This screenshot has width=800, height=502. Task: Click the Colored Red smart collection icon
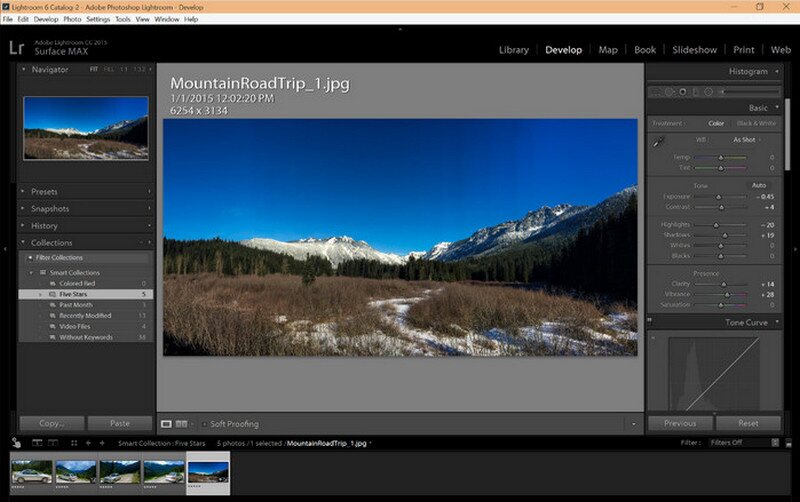(x=53, y=284)
